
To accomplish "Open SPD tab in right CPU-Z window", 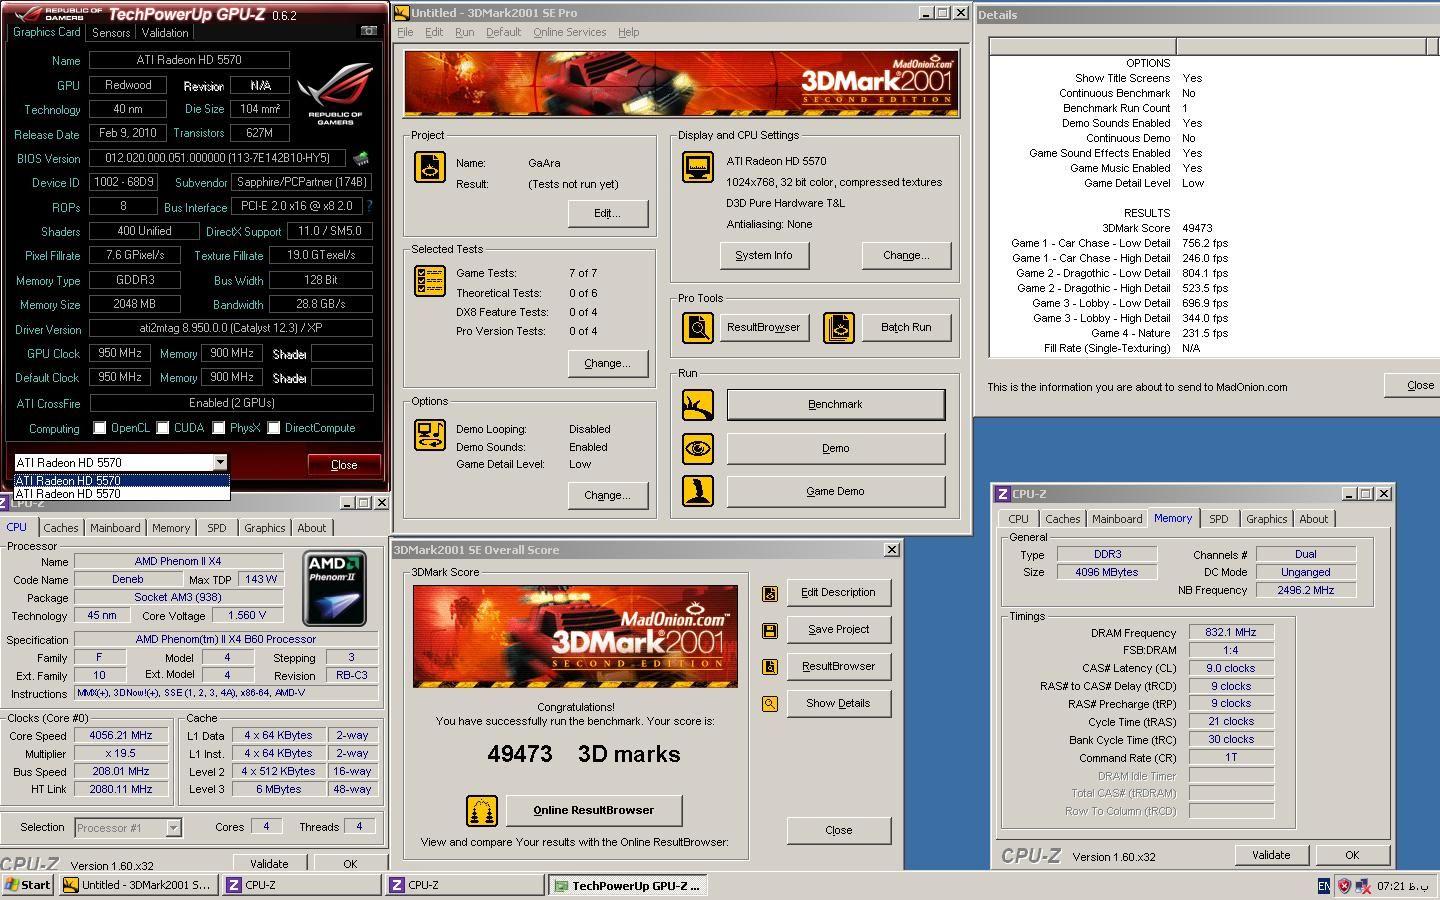I will pyautogui.click(x=1218, y=519).
